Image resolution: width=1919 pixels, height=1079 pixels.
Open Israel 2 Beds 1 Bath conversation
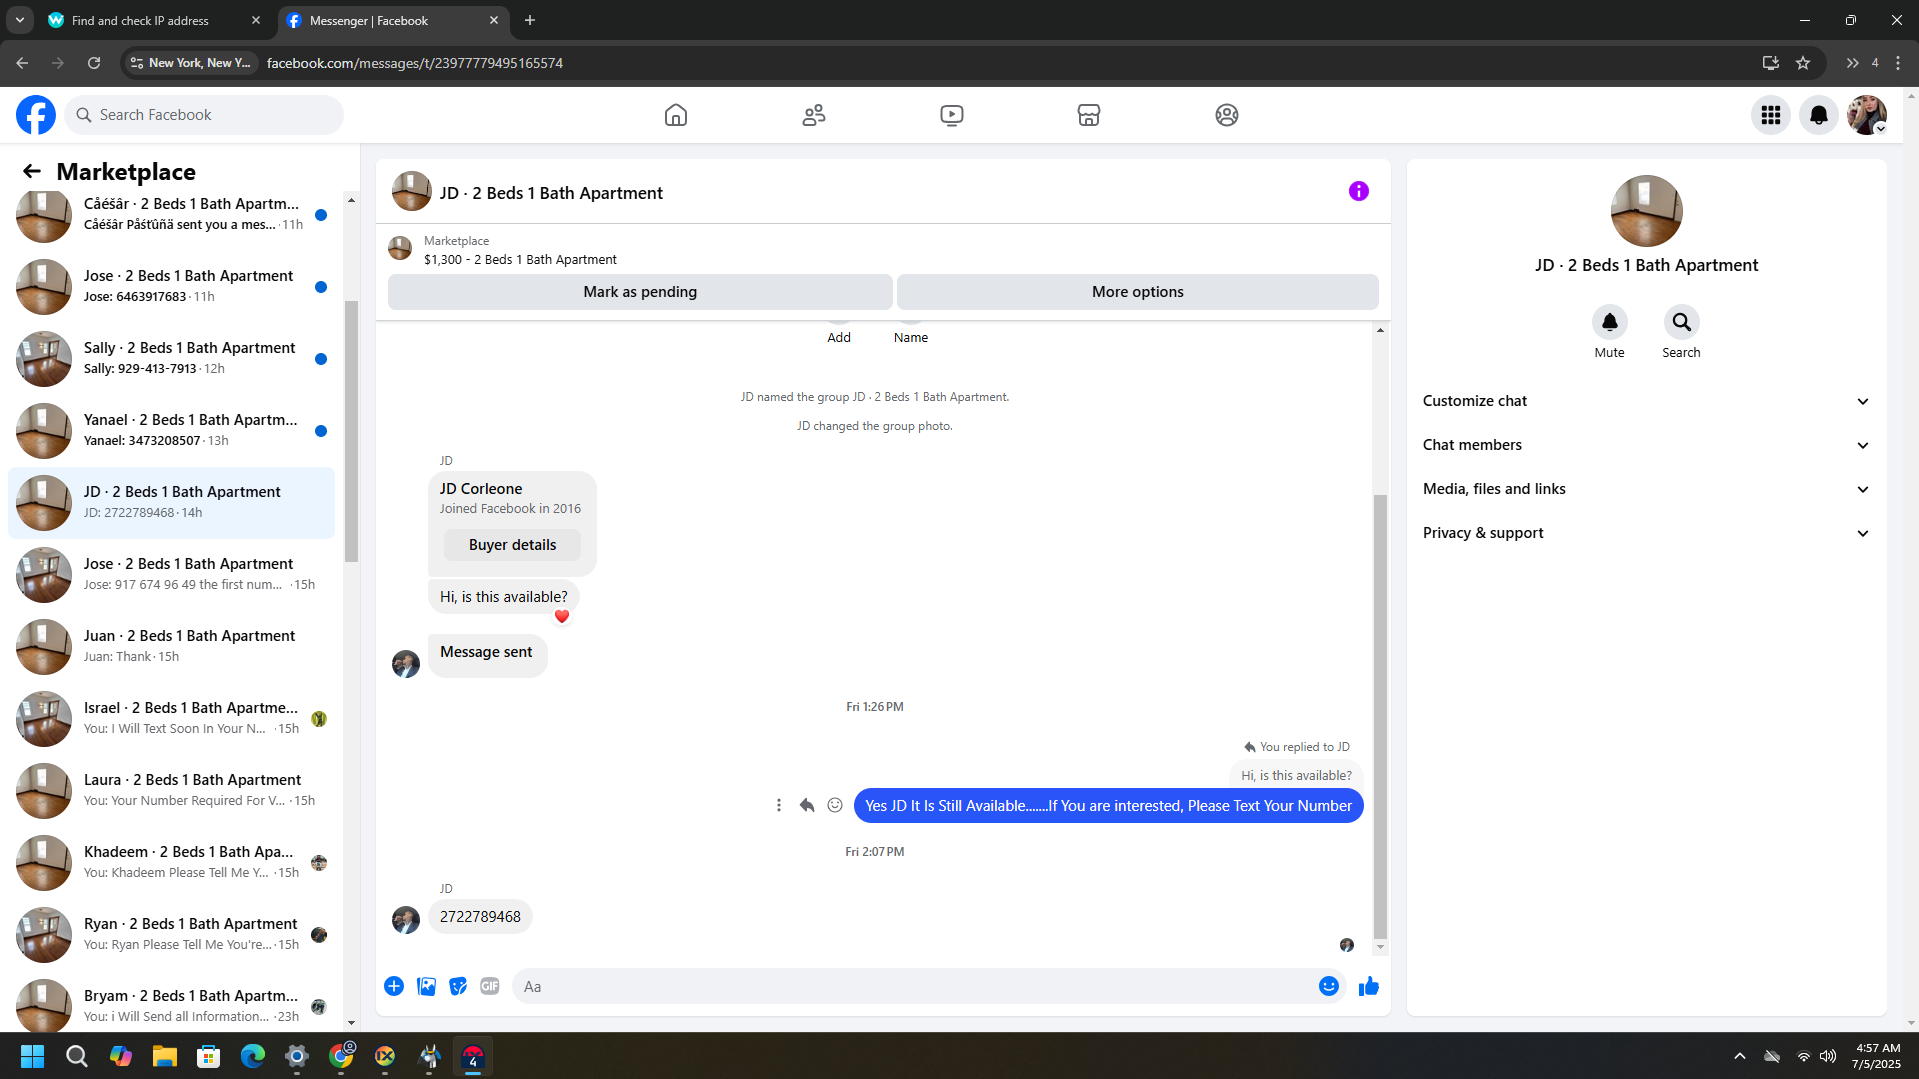click(x=172, y=718)
